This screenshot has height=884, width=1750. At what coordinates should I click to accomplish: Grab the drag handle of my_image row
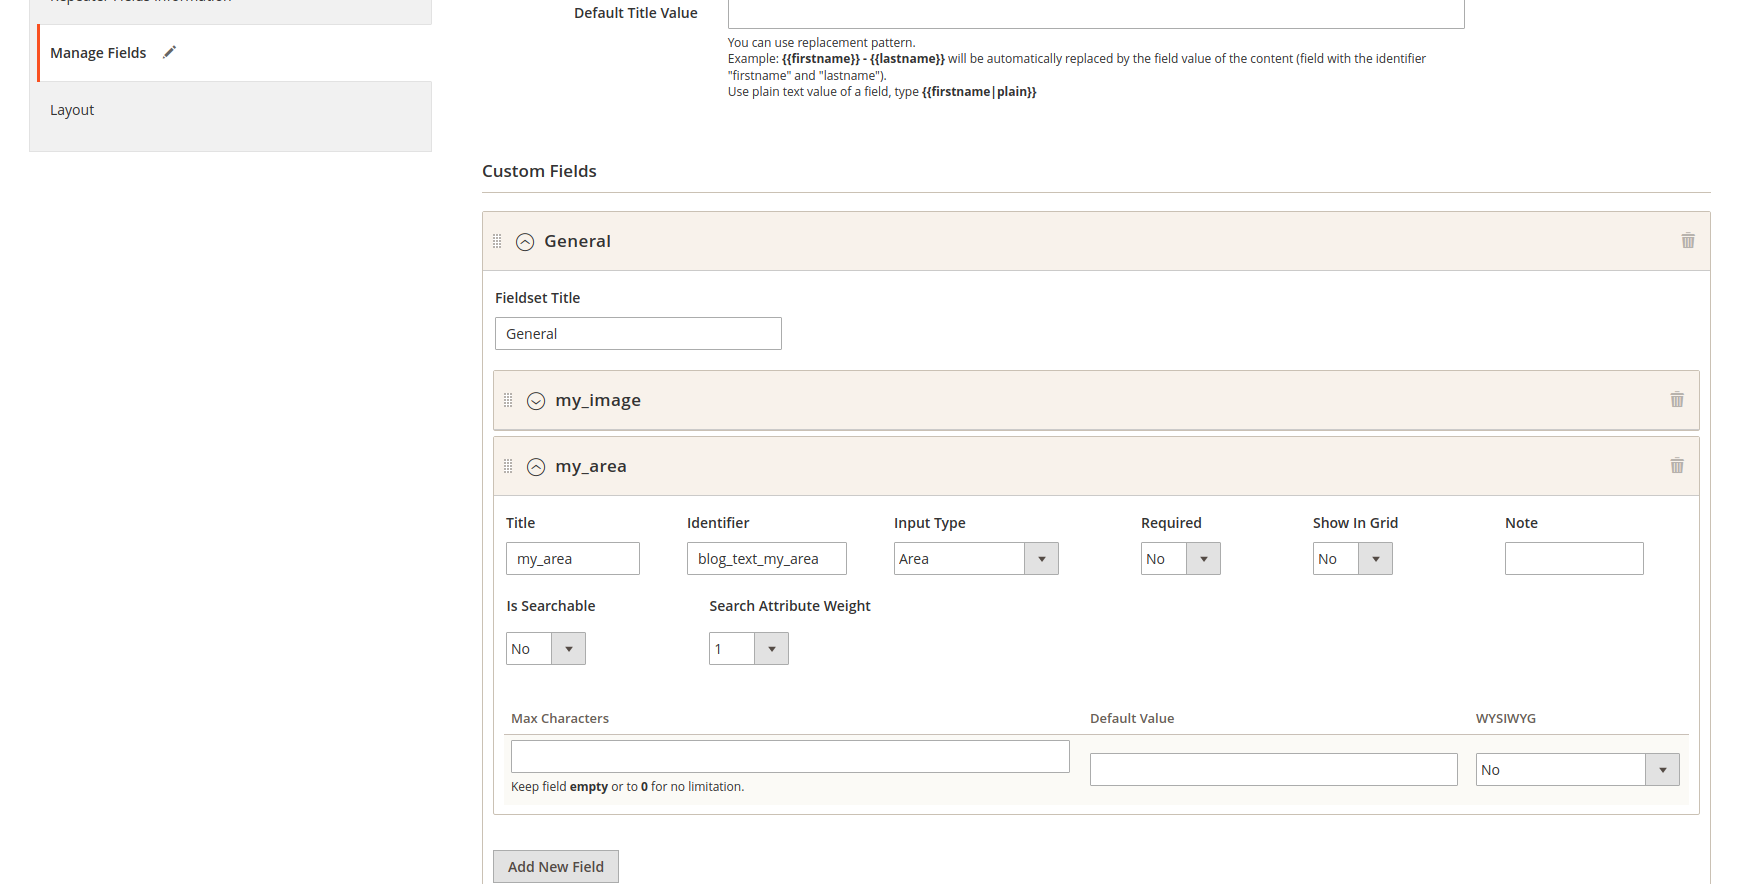coord(508,400)
